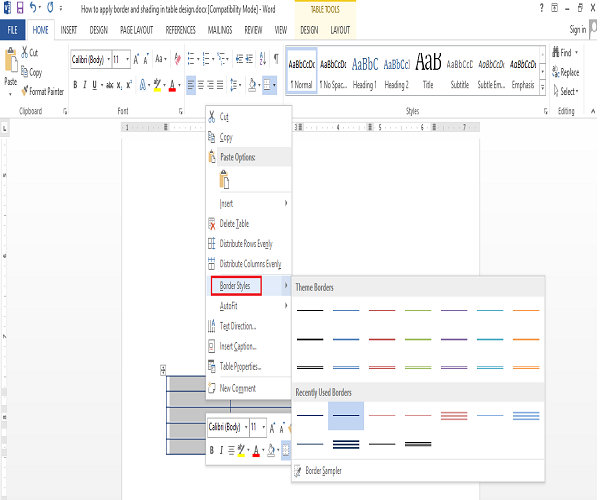Screen dimensions: 600x500
Task: Open the ribbon font size dropdown
Action: click(x=127, y=59)
